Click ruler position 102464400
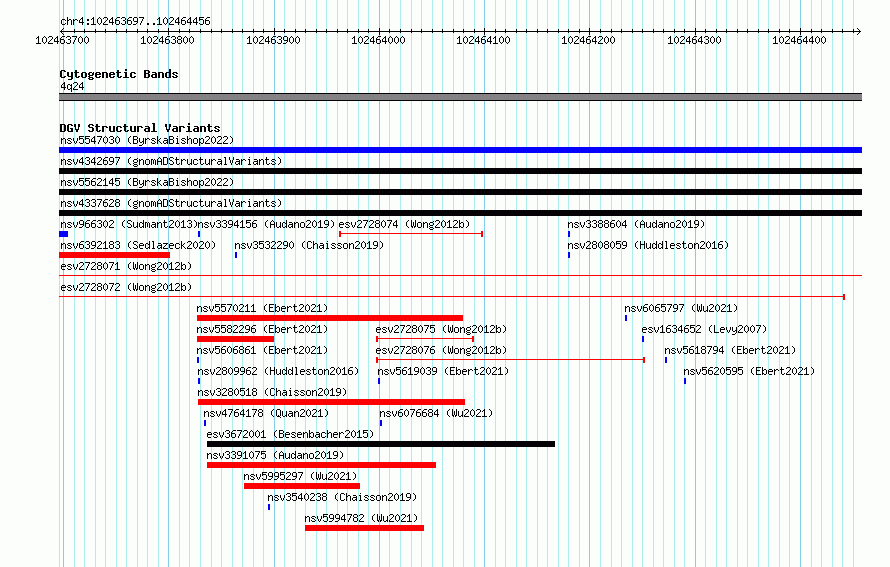 click(799, 40)
